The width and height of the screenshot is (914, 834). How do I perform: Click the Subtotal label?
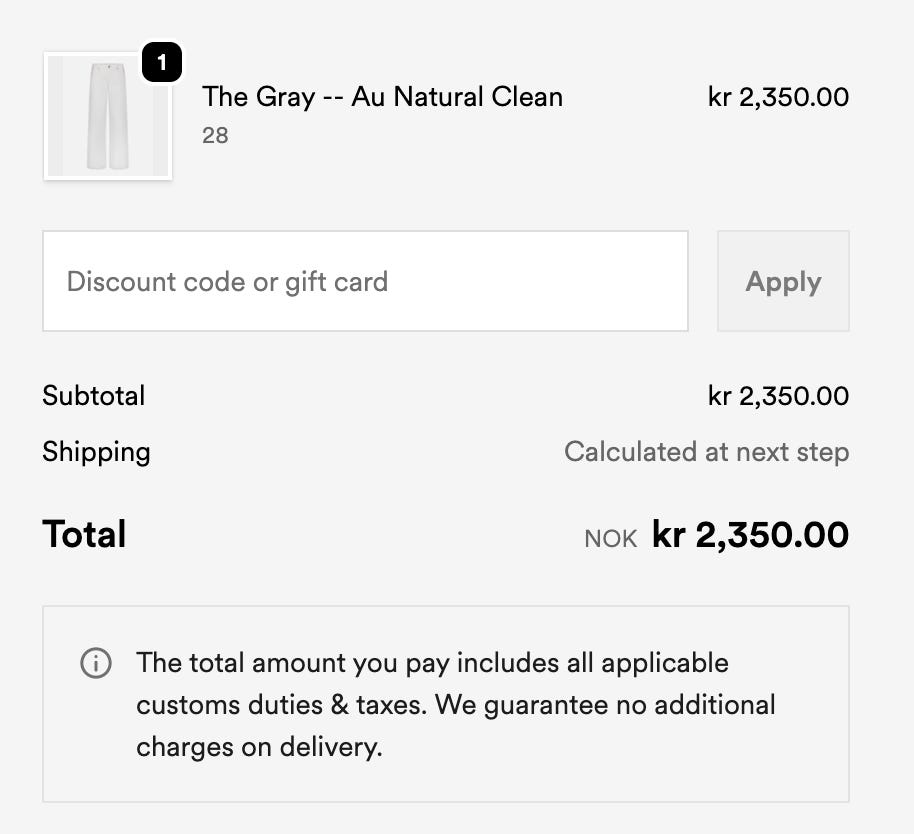[94, 396]
